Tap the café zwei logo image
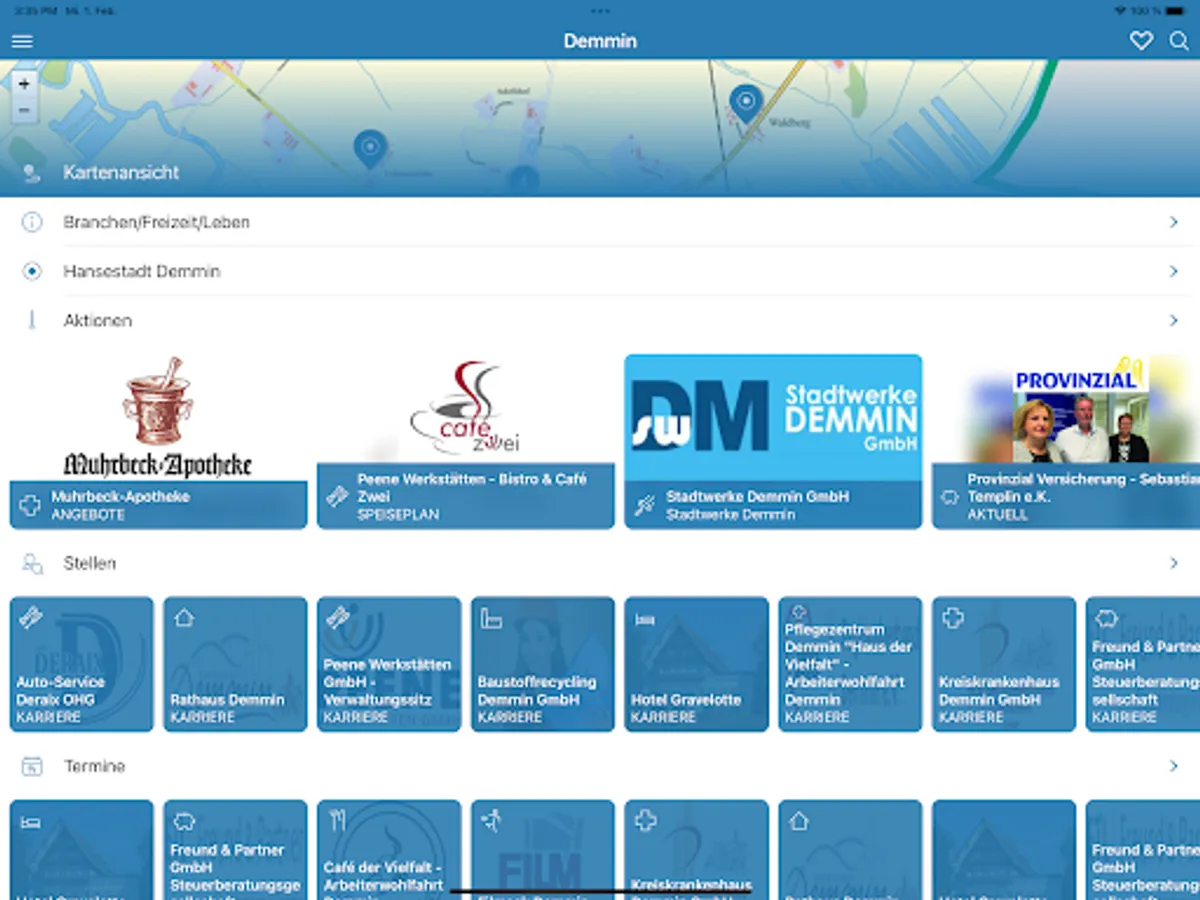The image size is (1200, 900). tap(465, 408)
